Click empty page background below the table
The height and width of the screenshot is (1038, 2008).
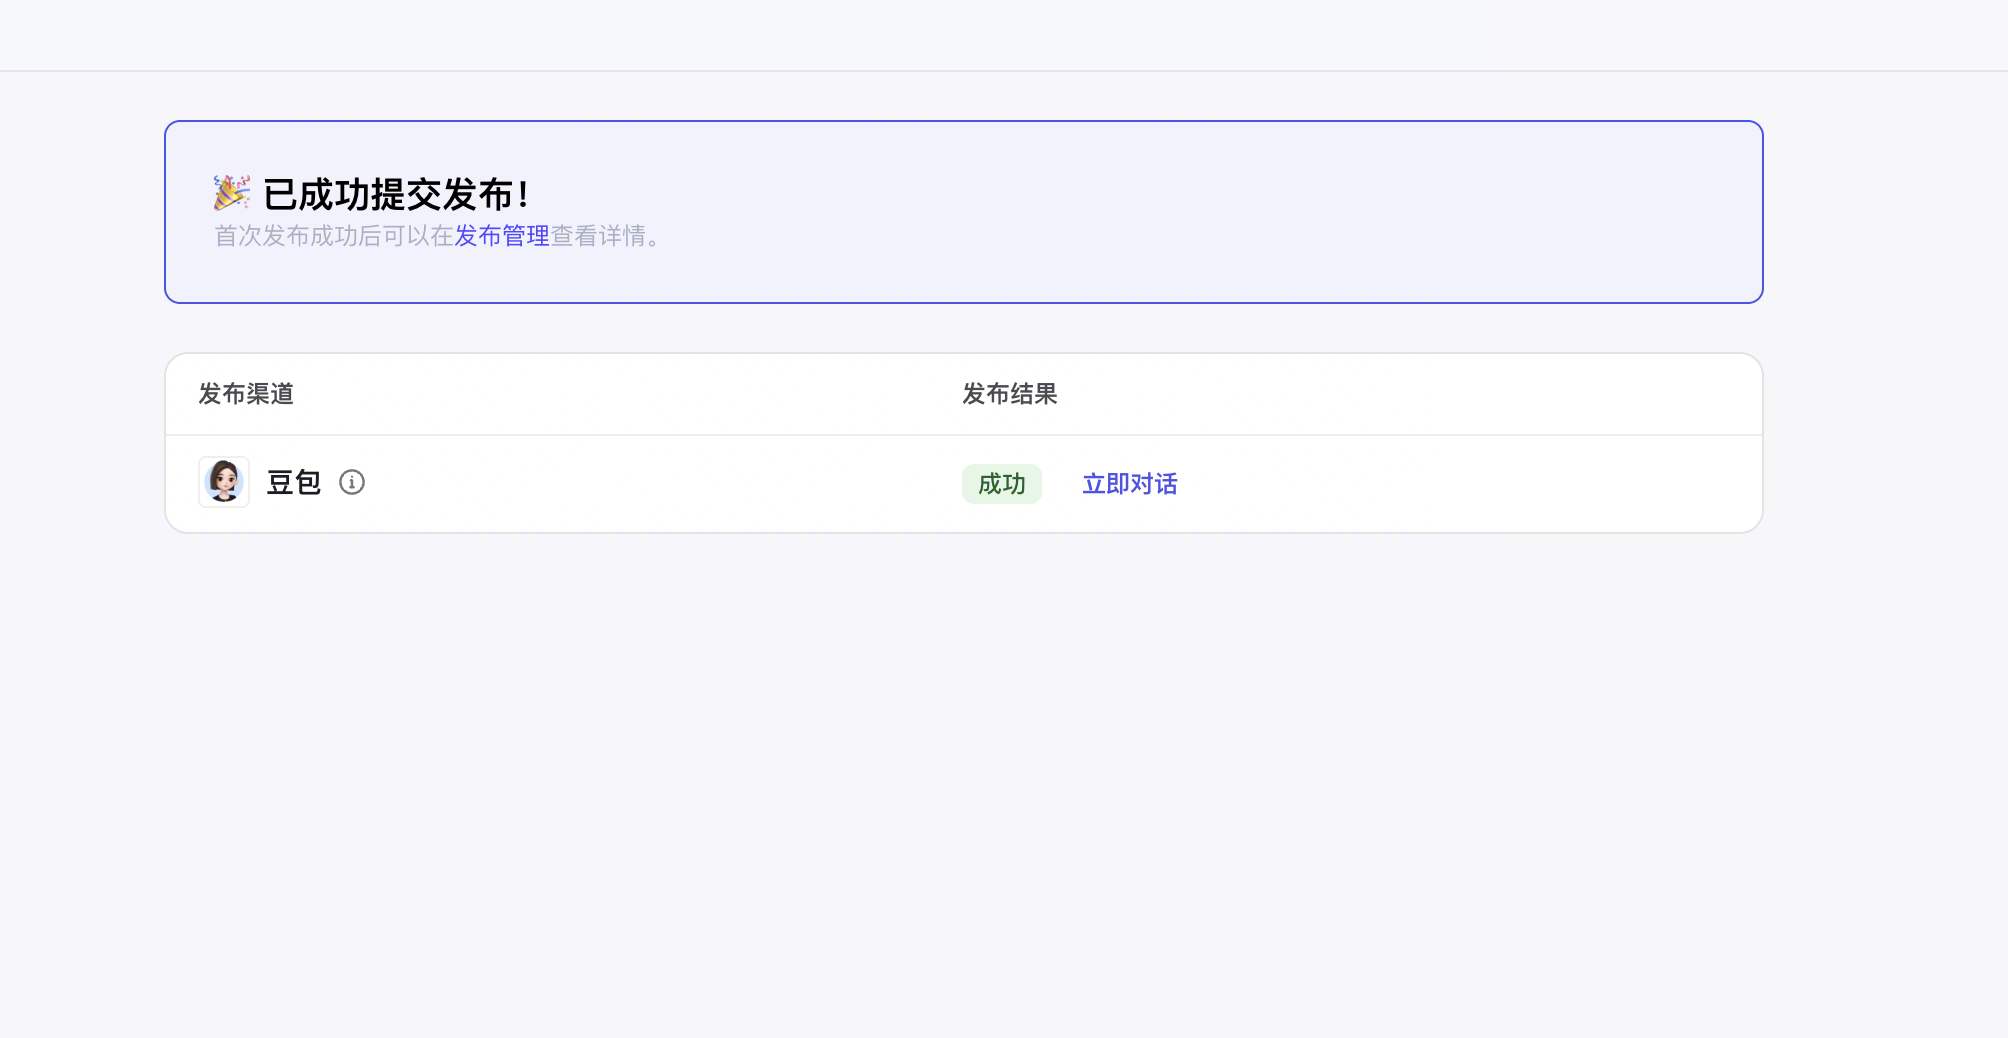pyautogui.click(x=960, y=780)
